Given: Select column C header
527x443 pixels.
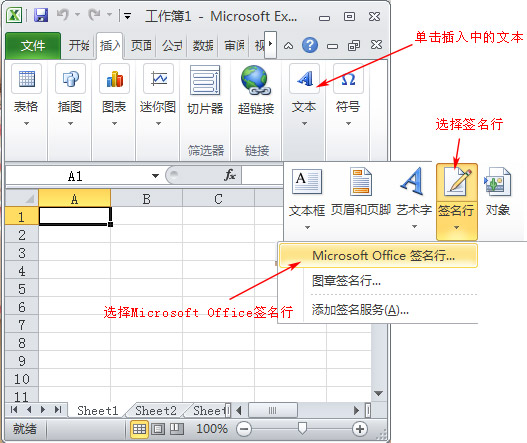Looking at the screenshot, I should tap(218, 199).
